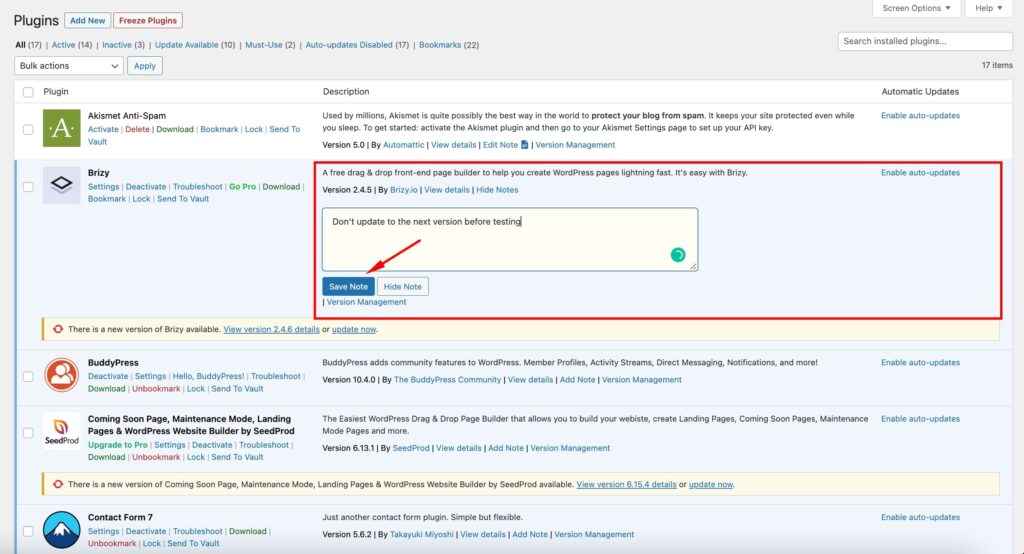Open the Bulk actions dropdown
This screenshot has width=1024, height=554.
[x=69, y=65]
